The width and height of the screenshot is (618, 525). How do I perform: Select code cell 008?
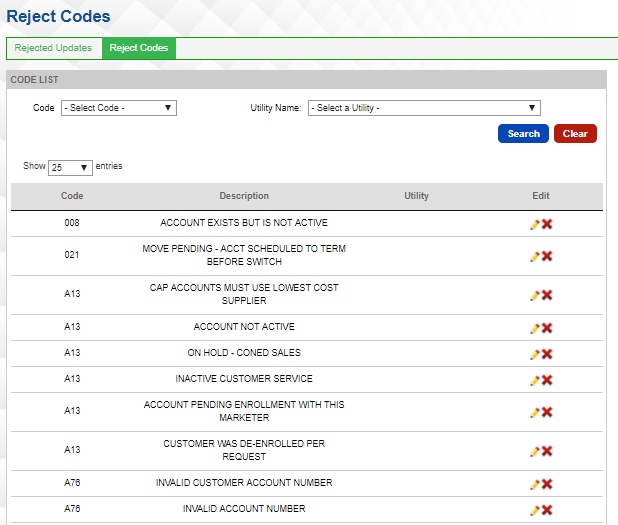pos(72,223)
